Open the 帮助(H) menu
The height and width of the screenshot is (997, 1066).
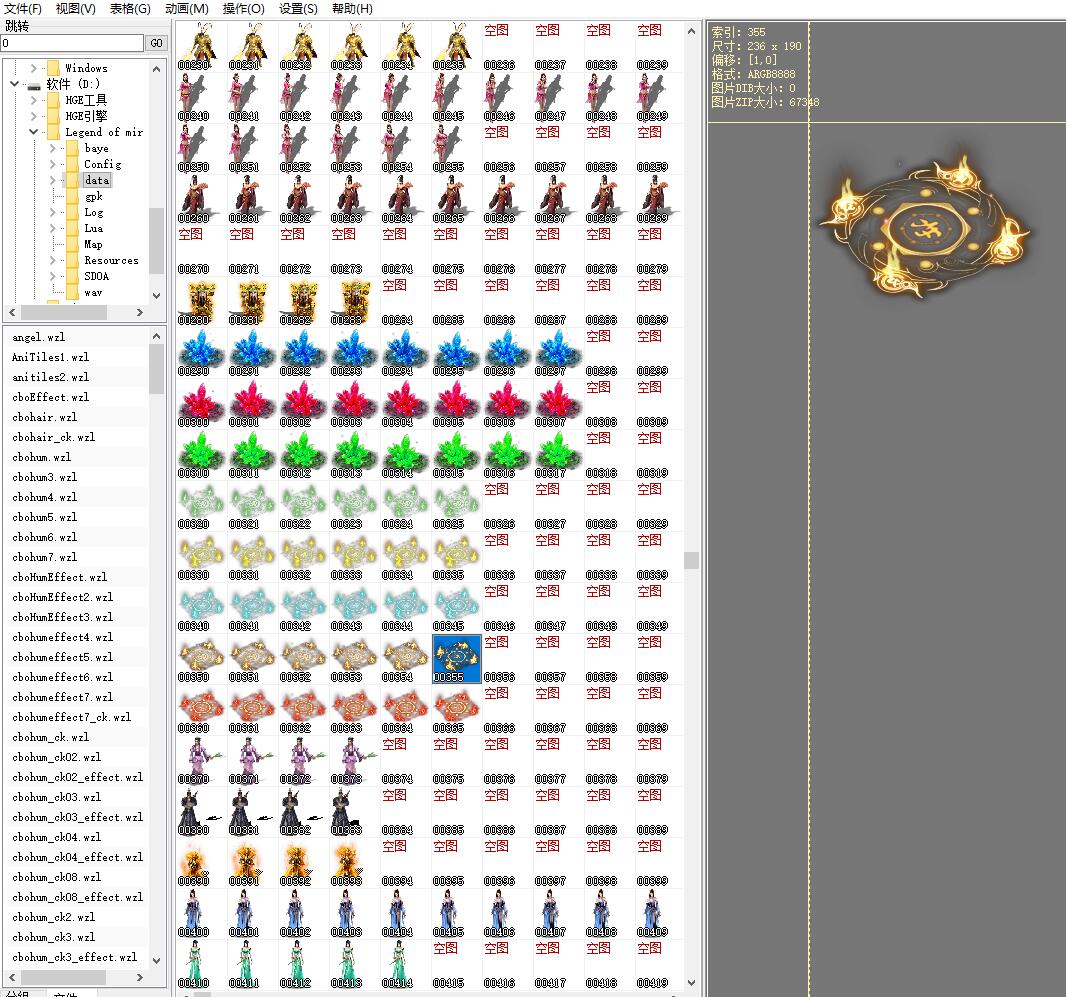click(x=352, y=9)
